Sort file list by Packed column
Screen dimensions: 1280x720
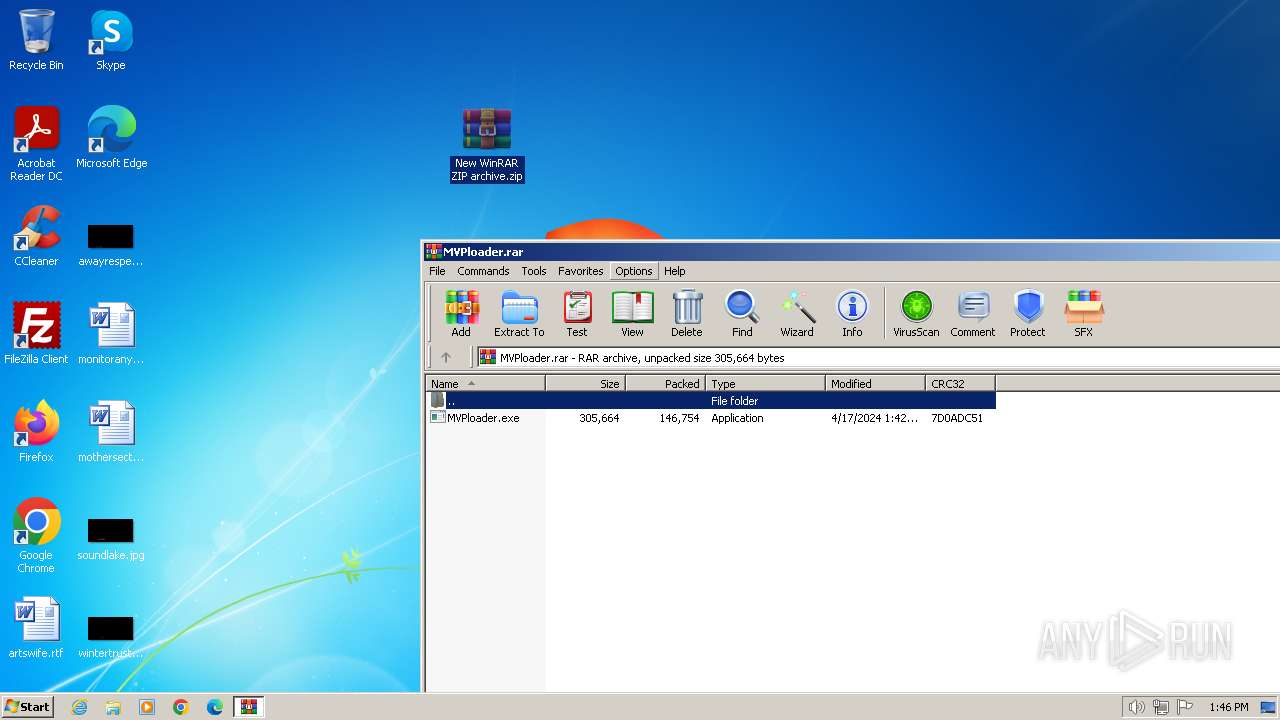pos(666,384)
